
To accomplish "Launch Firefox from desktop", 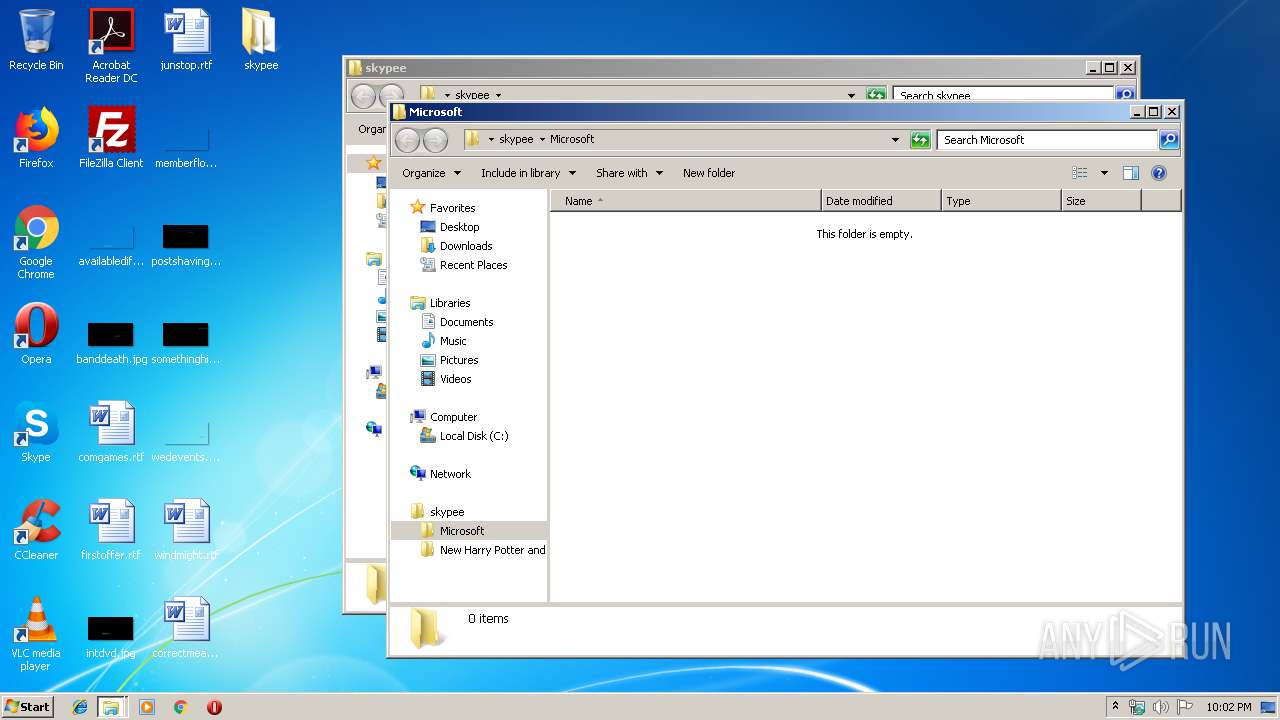I will point(36,138).
